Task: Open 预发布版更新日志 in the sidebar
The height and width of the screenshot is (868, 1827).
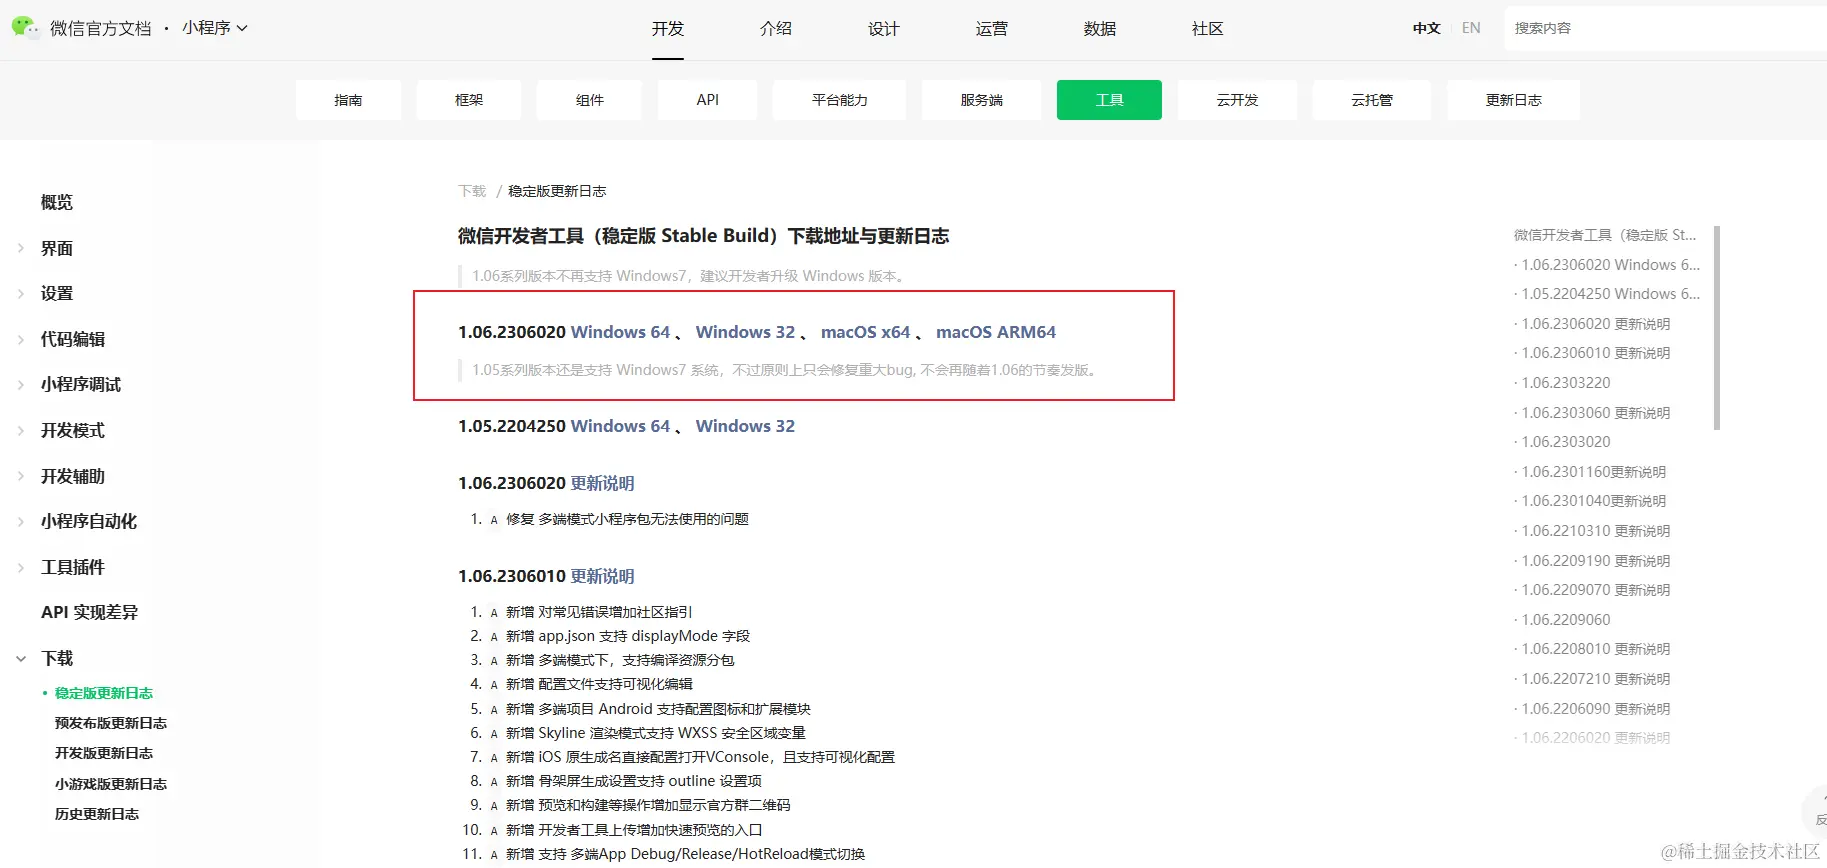Action: 111,723
